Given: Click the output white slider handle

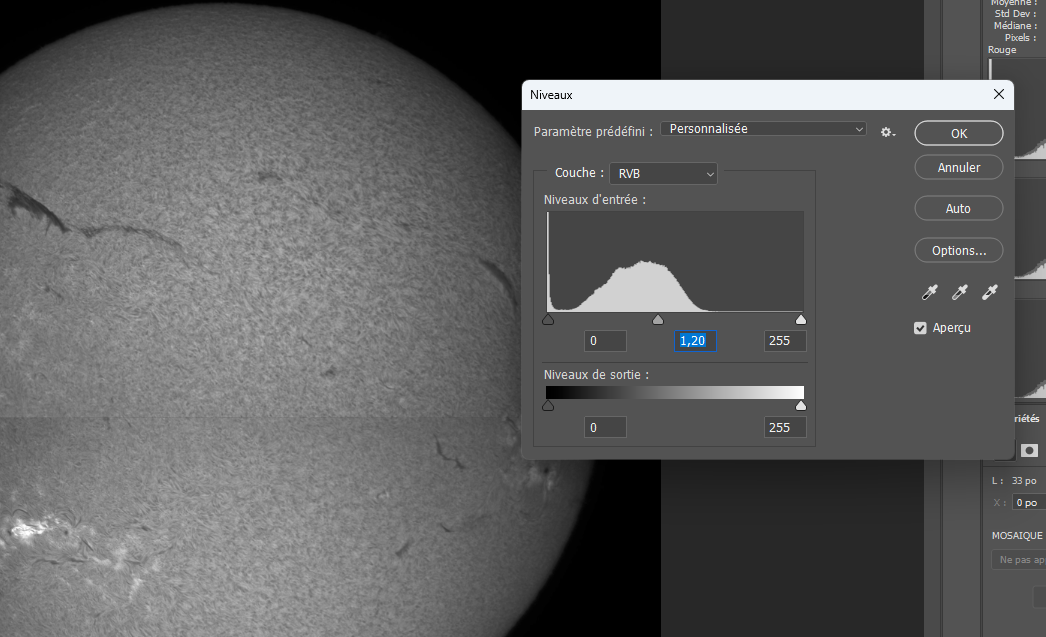Looking at the screenshot, I should point(801,406).
